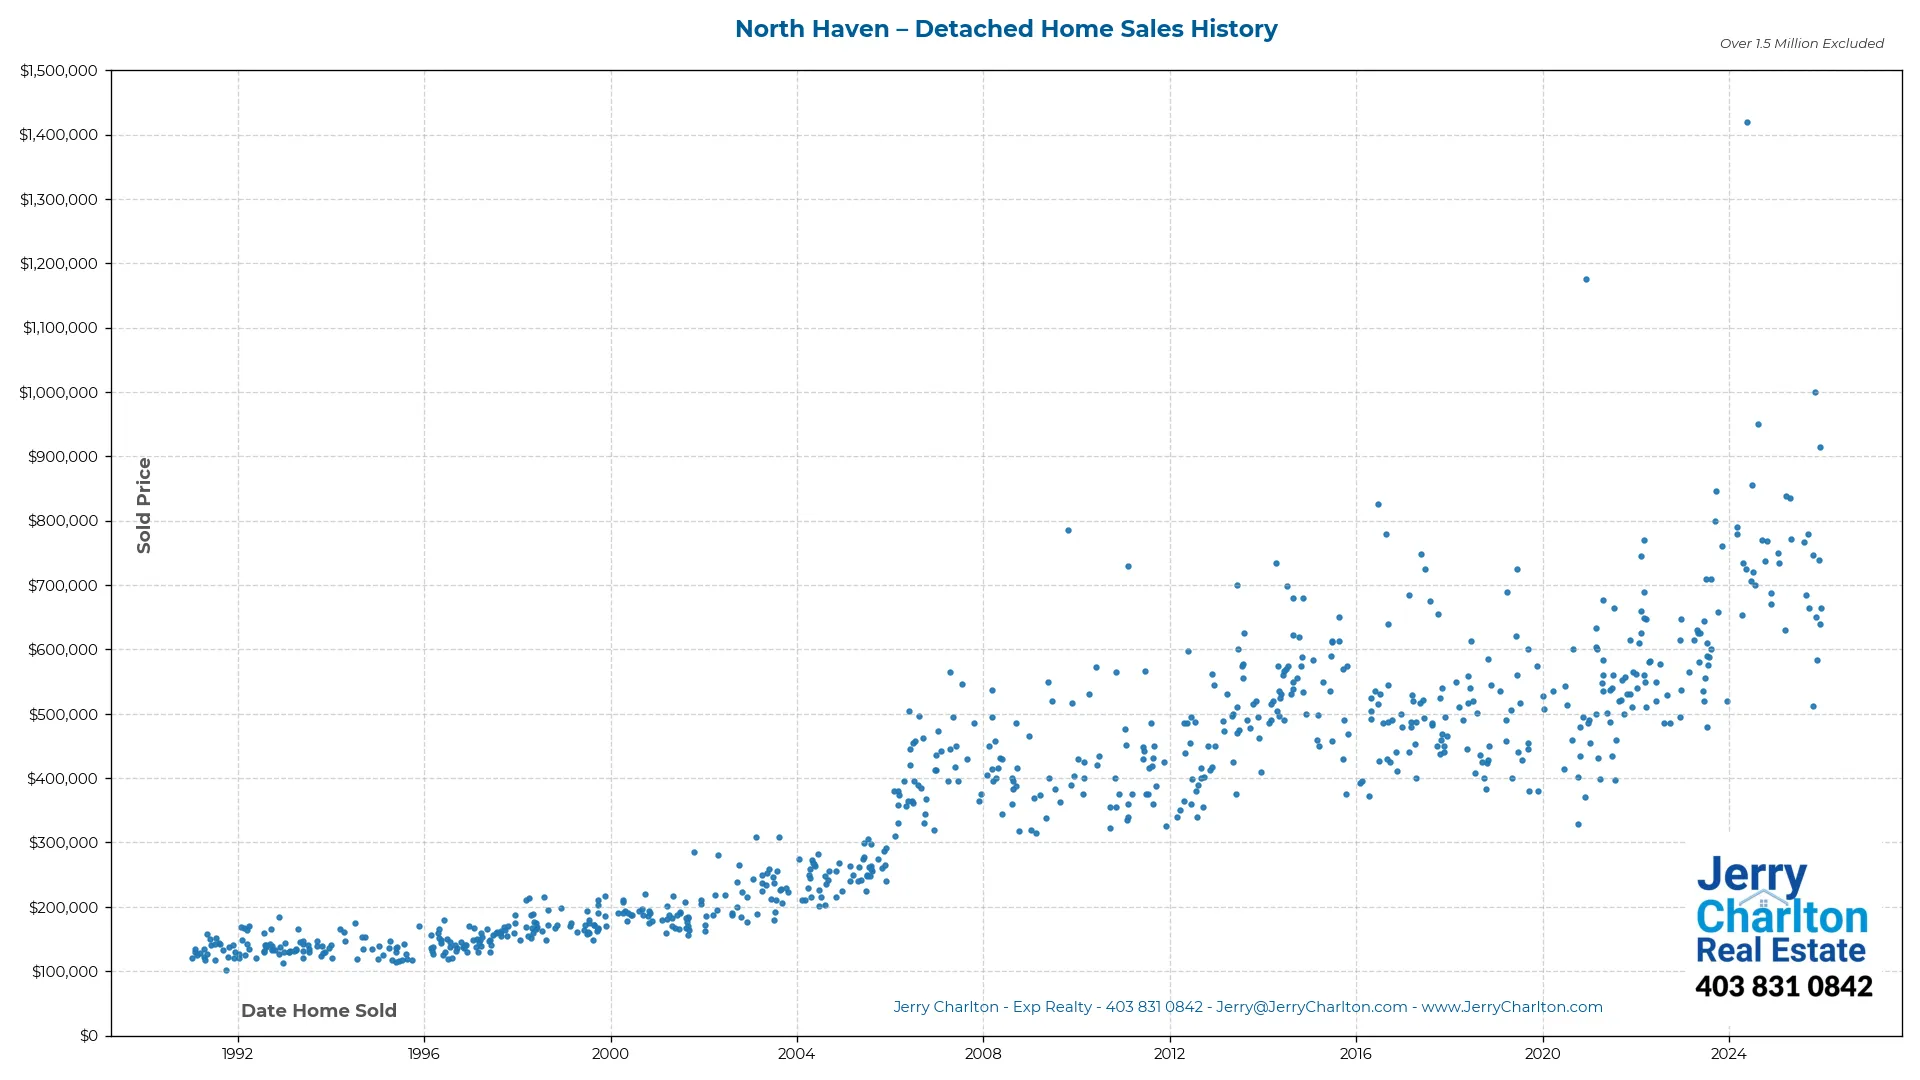This screenshot has width=1920, height=1080.
Task: Select the chart title North Haven Detached Home Sales
Action: pos(1006,29)
